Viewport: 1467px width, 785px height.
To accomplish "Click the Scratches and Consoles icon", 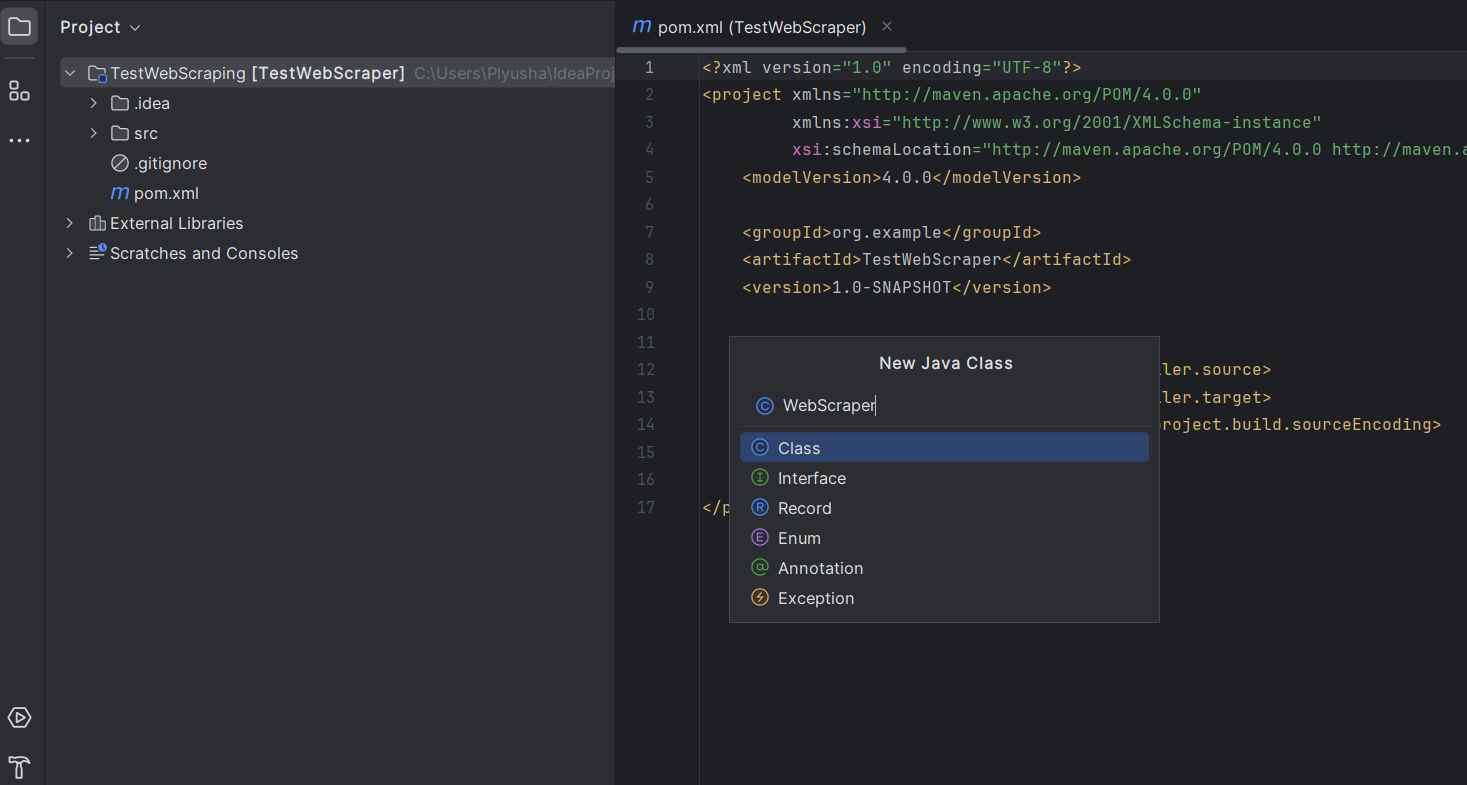I will tap(97, 253).
